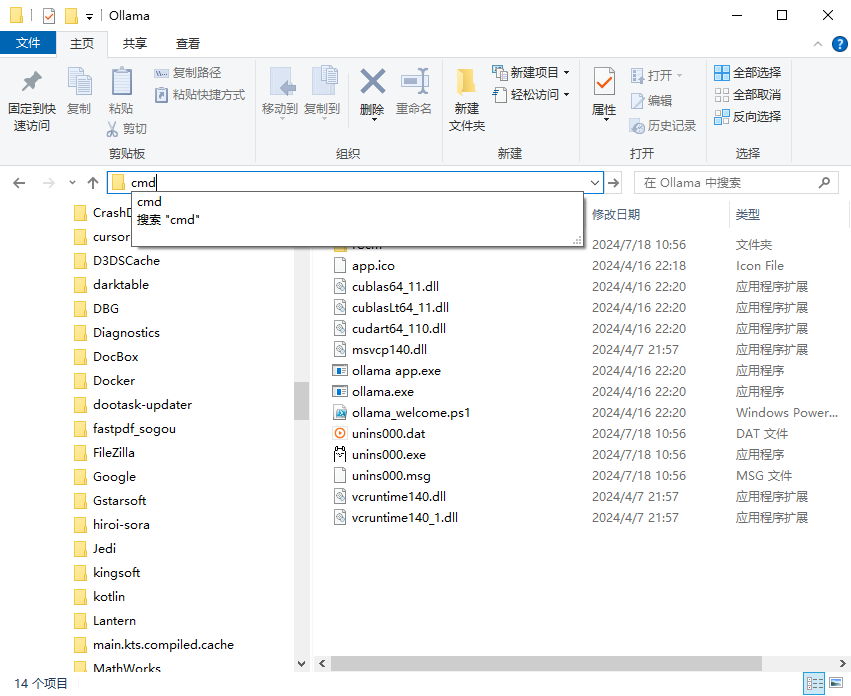Expand the address bar history dropdown
Image resolution: width=851 pixels, height=696 pixels.
click(595, 183)
